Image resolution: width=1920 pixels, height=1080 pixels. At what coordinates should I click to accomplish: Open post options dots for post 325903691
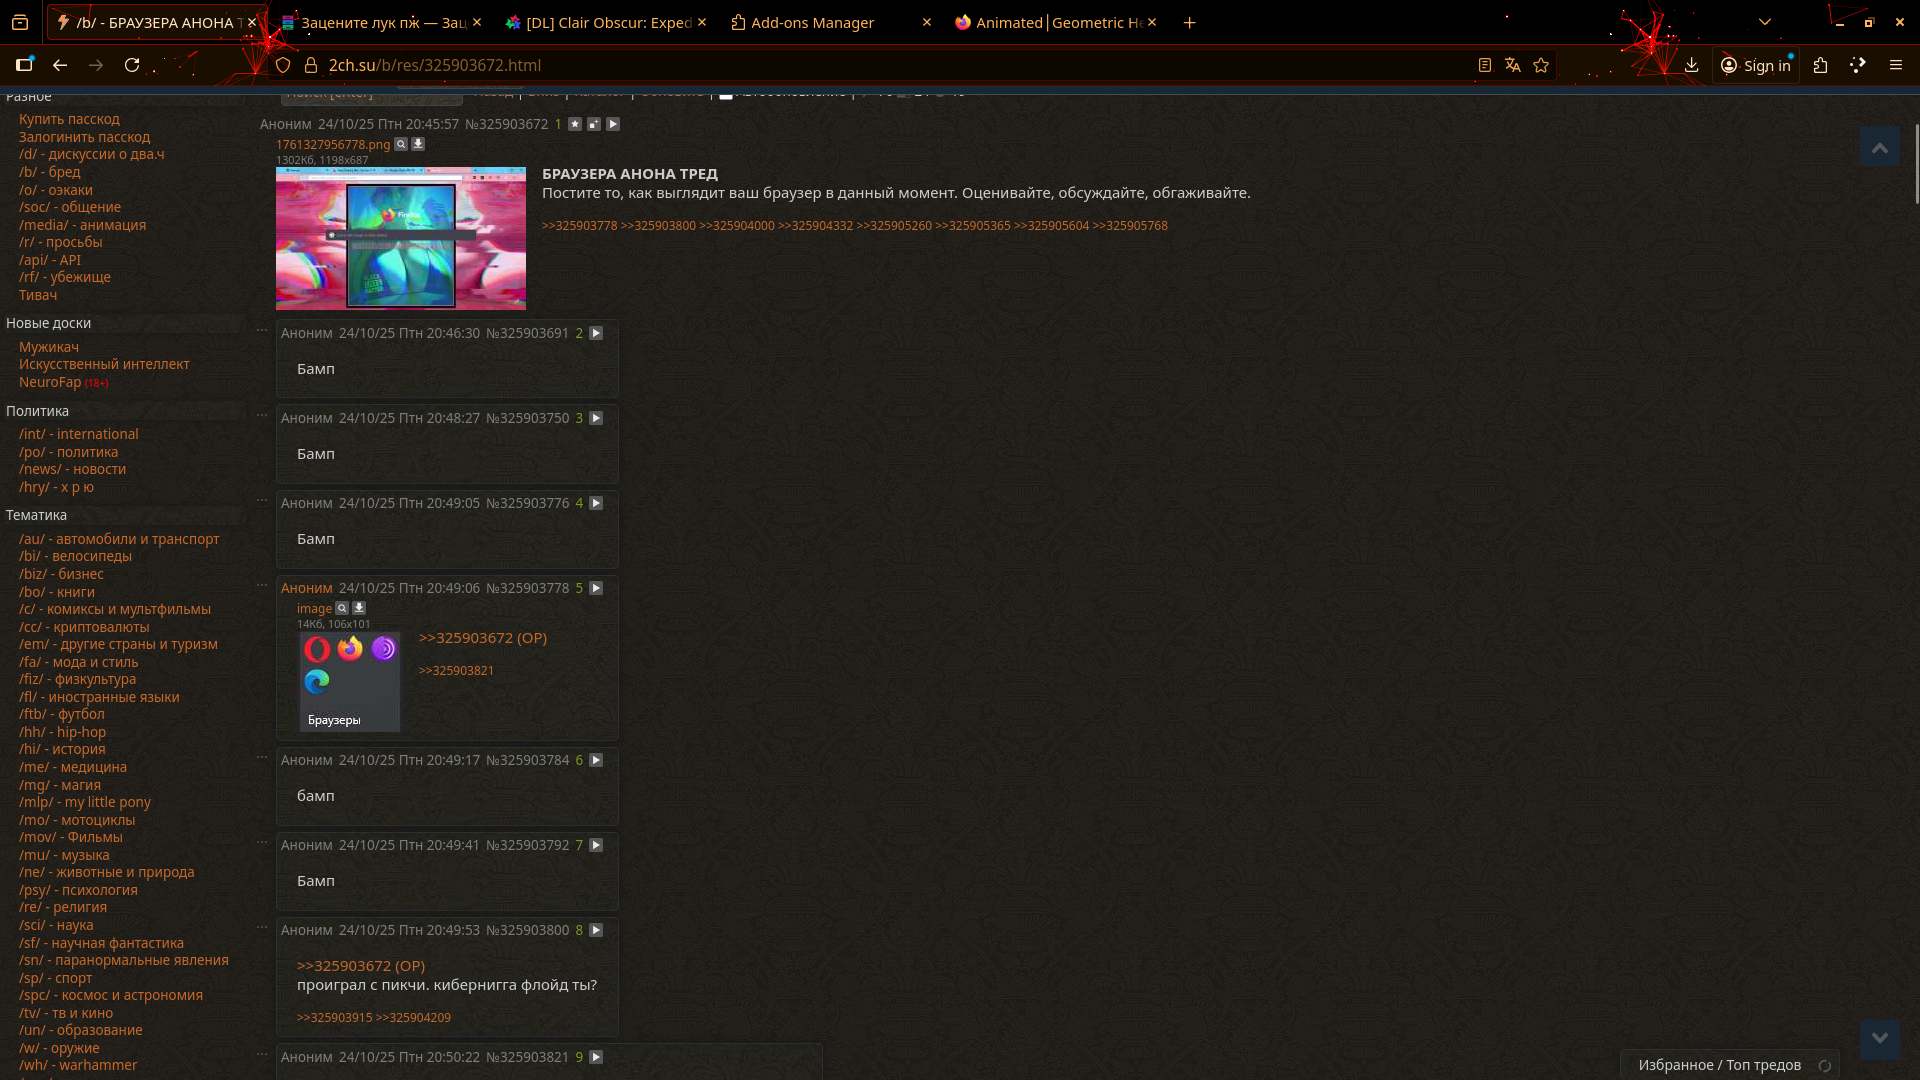point(262,328)
